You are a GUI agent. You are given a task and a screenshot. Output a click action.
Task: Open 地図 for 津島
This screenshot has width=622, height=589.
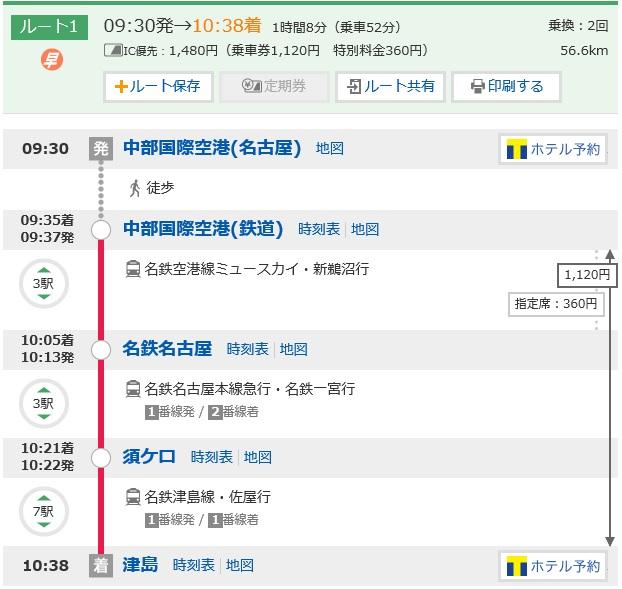[x=240, y=565]
